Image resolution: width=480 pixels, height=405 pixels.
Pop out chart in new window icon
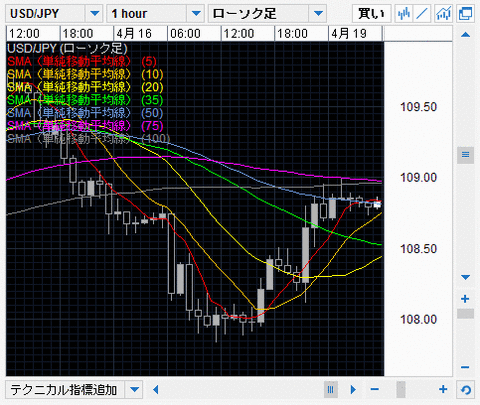465,14
